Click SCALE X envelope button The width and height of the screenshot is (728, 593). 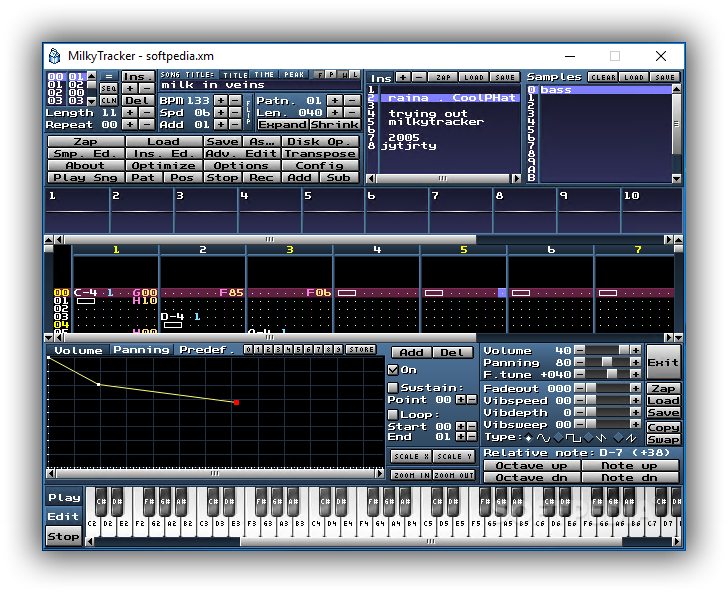[x=411, y=456]
